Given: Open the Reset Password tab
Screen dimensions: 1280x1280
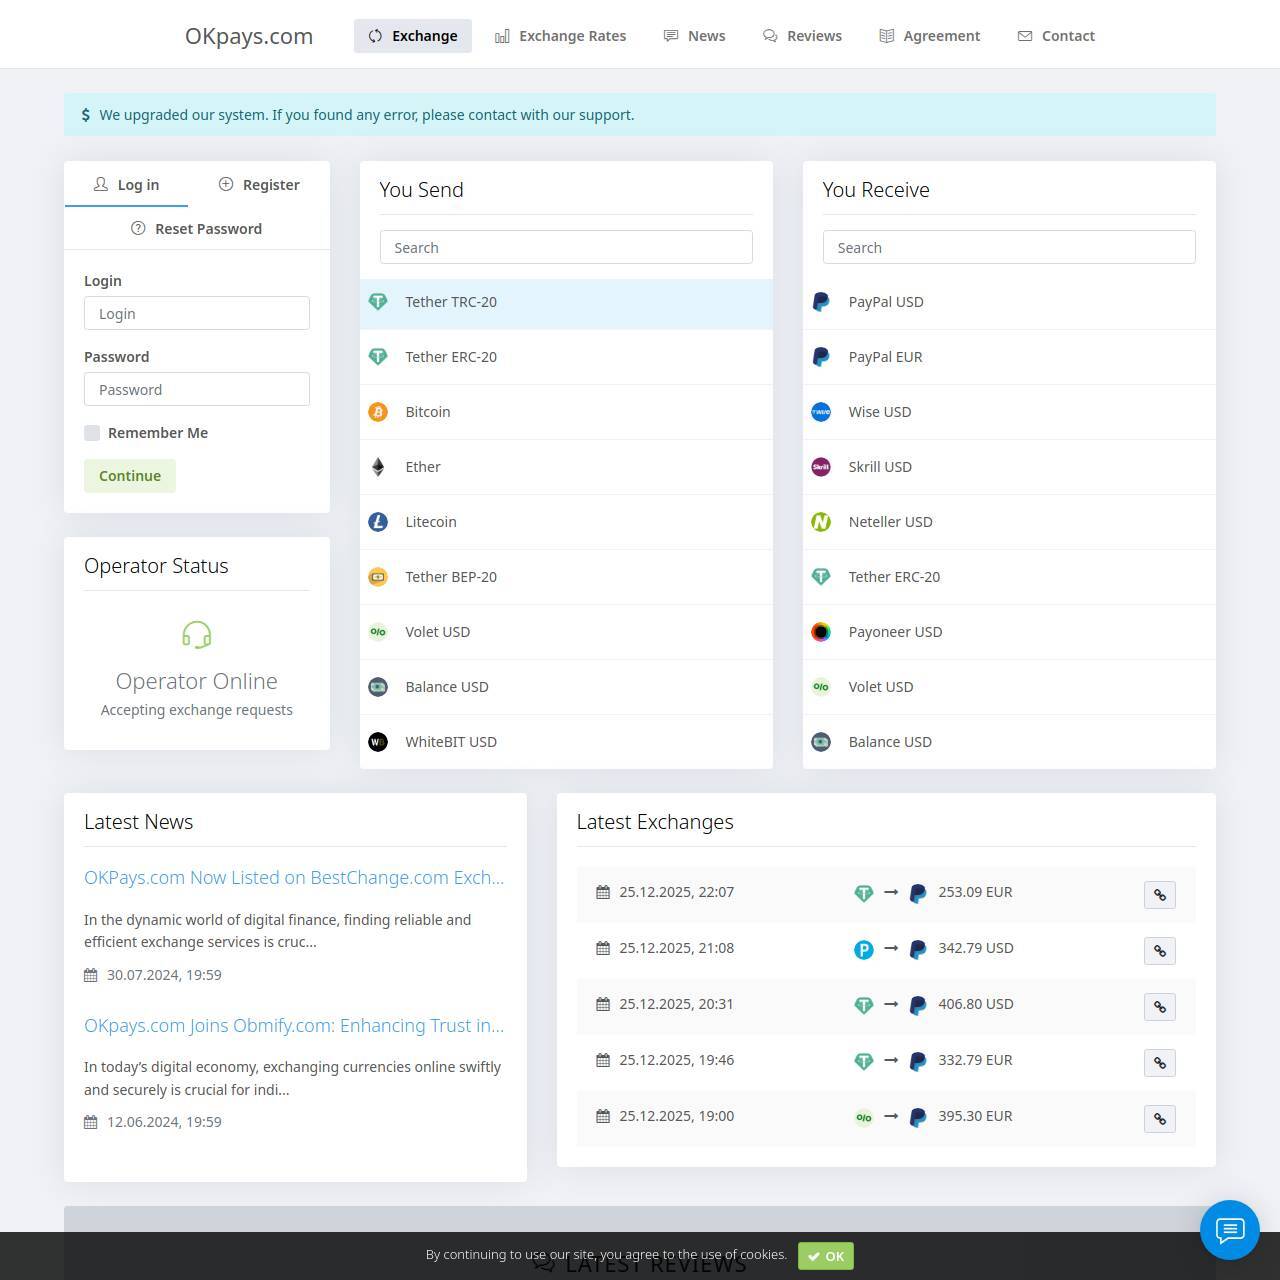Looking at the screenshot, I should pos(197,229).
